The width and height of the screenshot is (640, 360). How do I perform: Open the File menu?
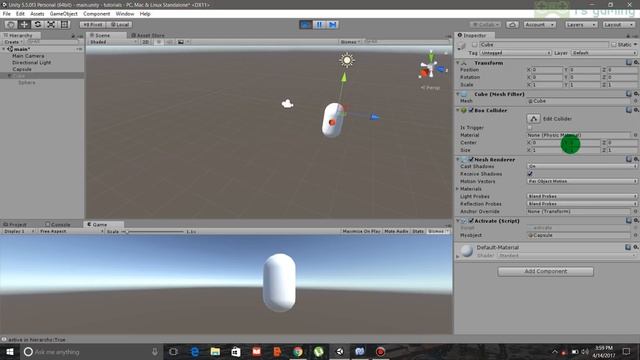(x=7, y=13)
